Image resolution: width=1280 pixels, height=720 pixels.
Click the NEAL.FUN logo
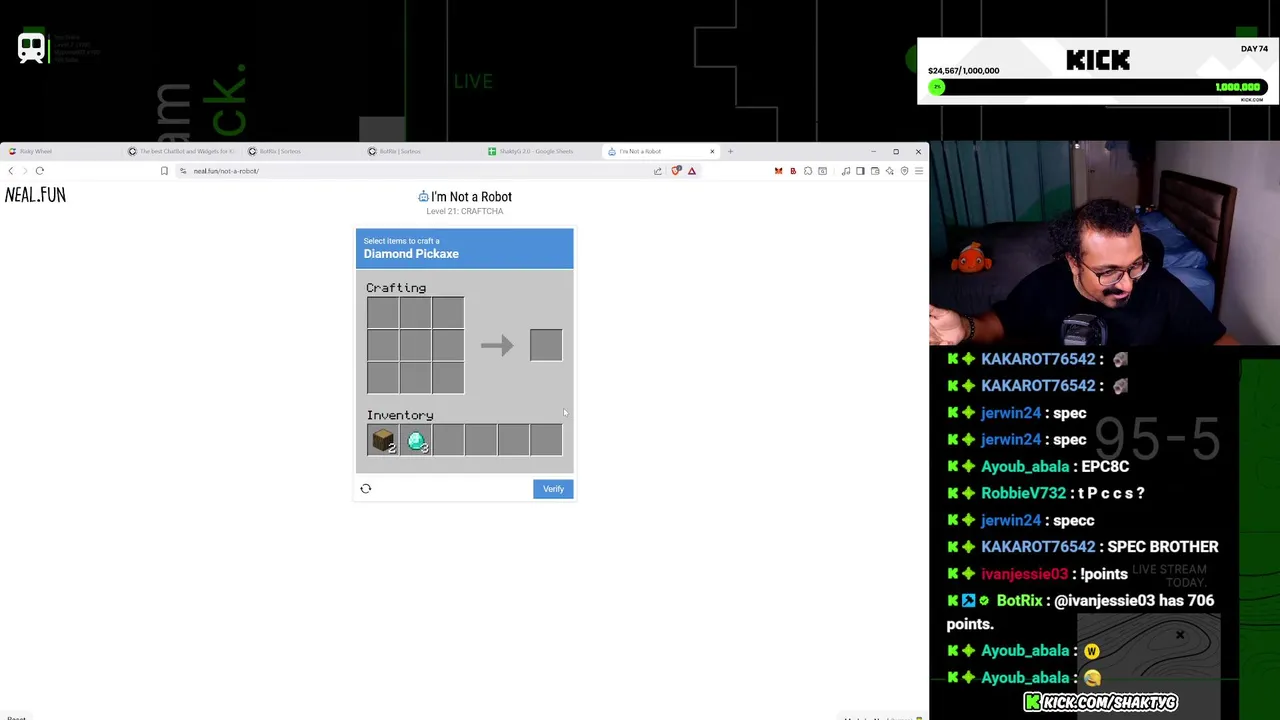click(35, 195)
